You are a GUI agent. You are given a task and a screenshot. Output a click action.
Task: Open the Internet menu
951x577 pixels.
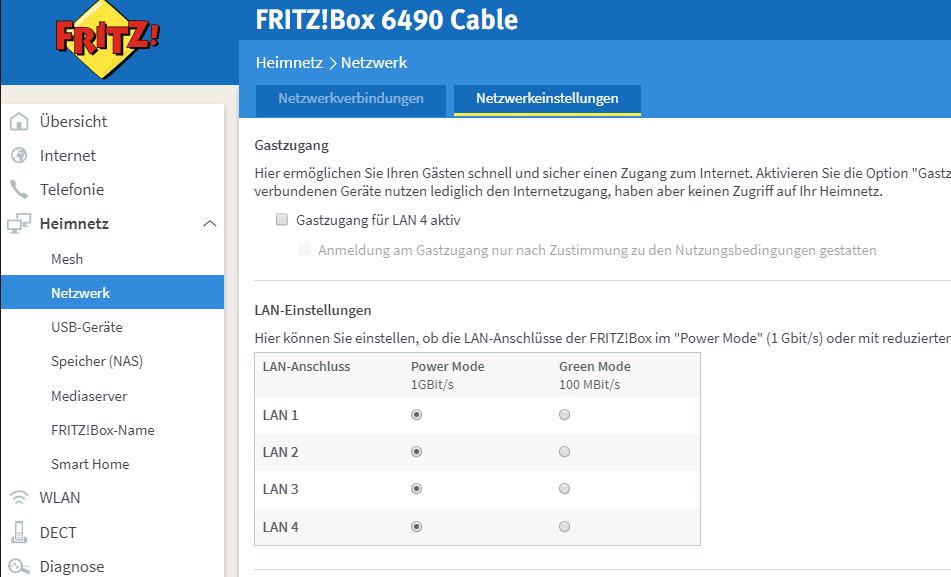tap(68, 155)
